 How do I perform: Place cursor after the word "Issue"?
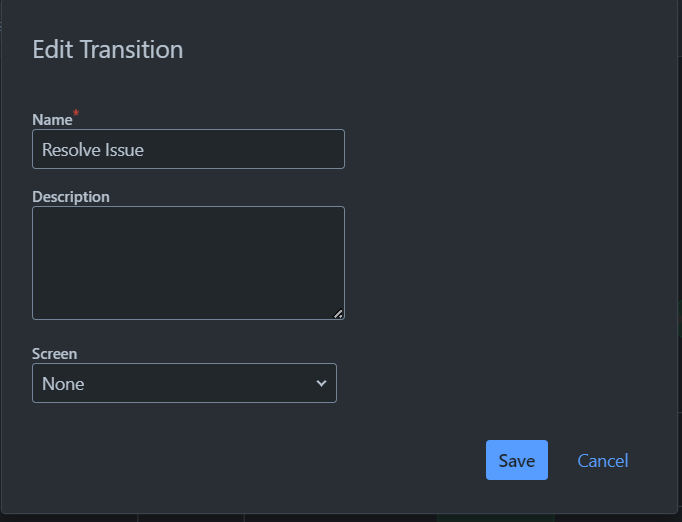coord(144,150)
